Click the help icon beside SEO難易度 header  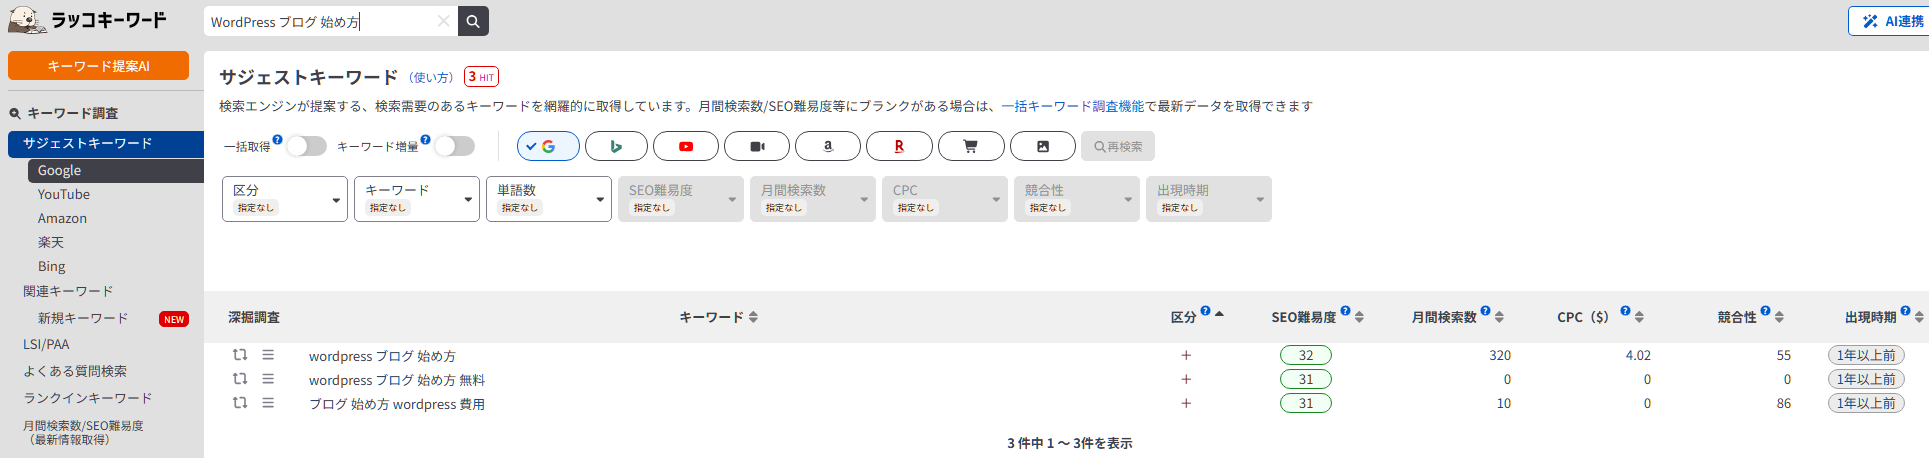[x=1345, y=311]
